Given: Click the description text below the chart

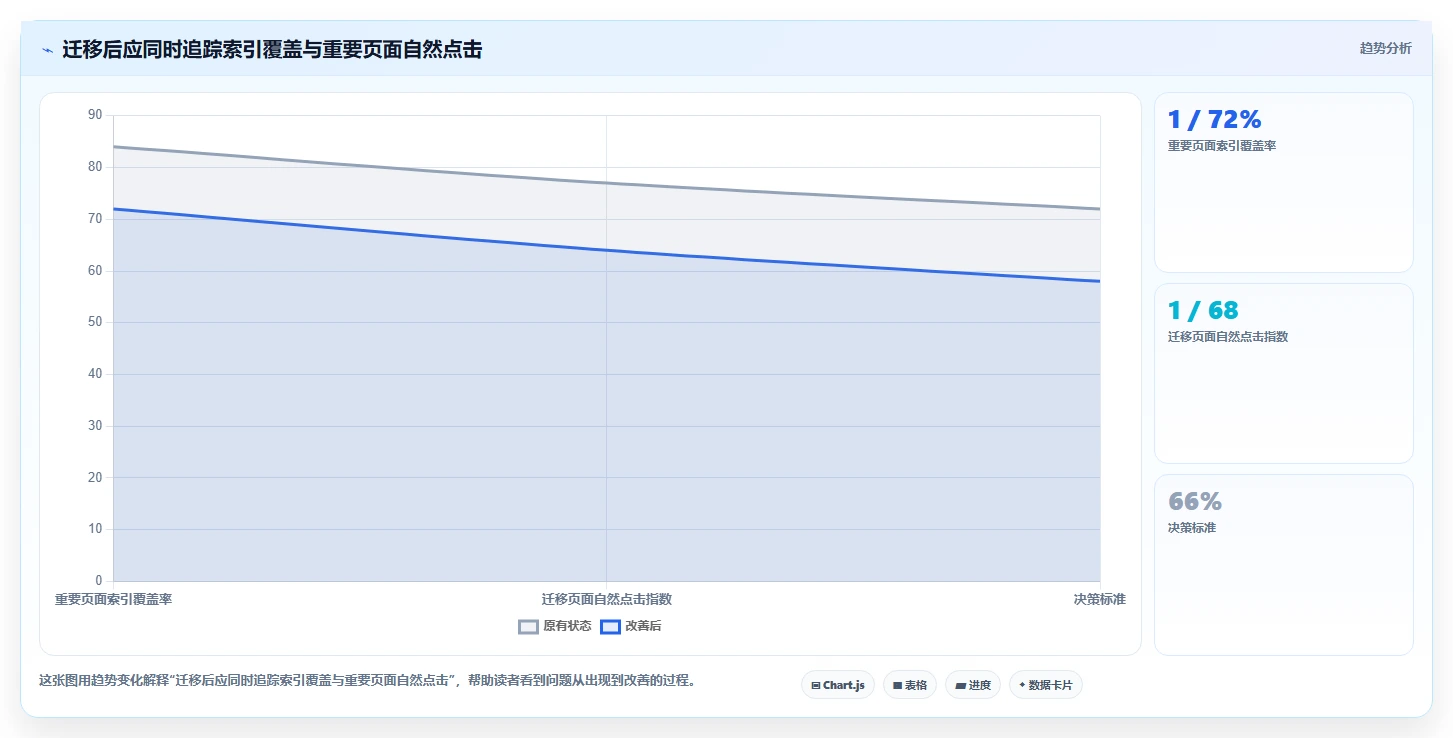Looking at the screenshot, I should tap(367, 680).
